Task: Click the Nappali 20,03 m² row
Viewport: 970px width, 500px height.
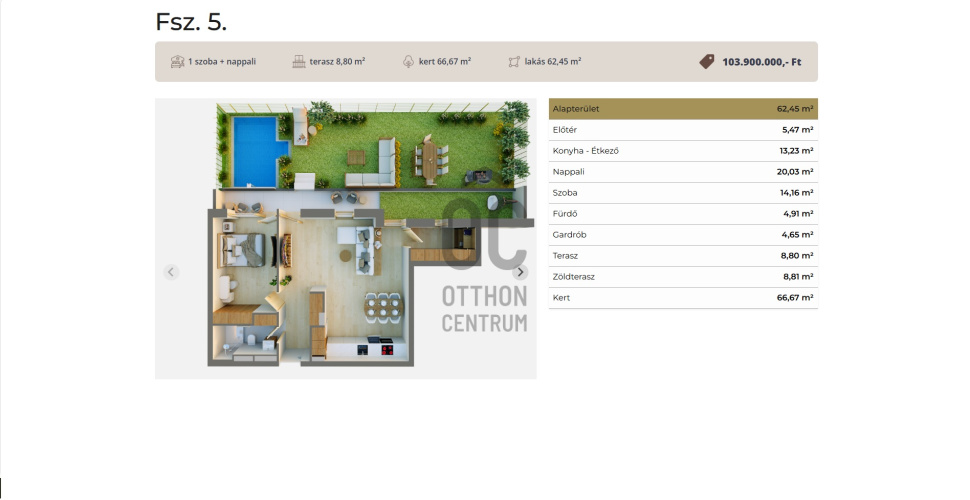Action: pyautogui.click(x=682, y=172)
